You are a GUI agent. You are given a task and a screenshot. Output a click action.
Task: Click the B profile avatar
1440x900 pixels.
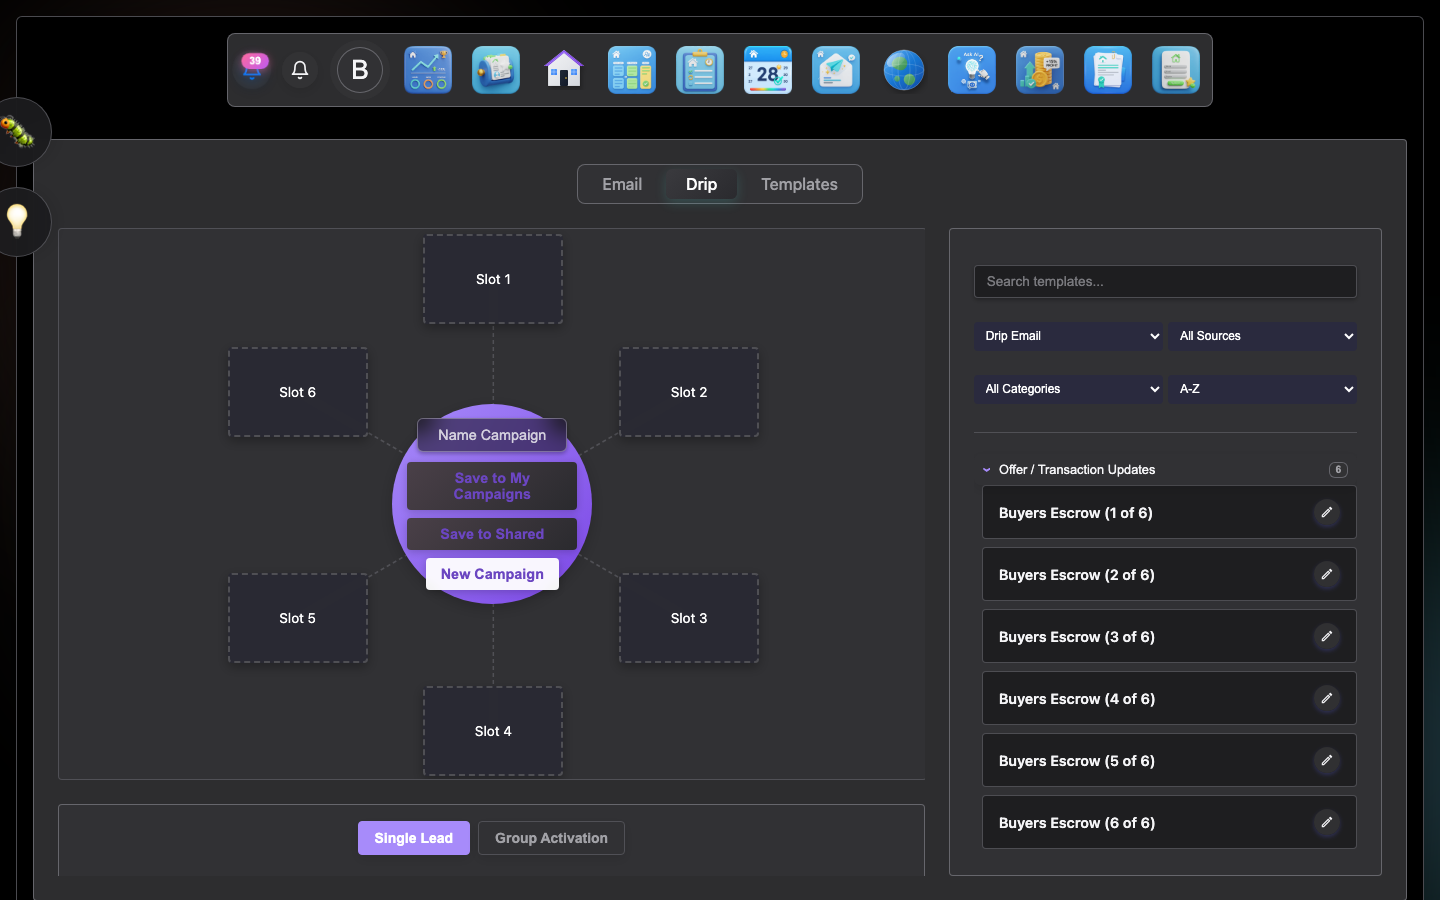click(360, 70)
